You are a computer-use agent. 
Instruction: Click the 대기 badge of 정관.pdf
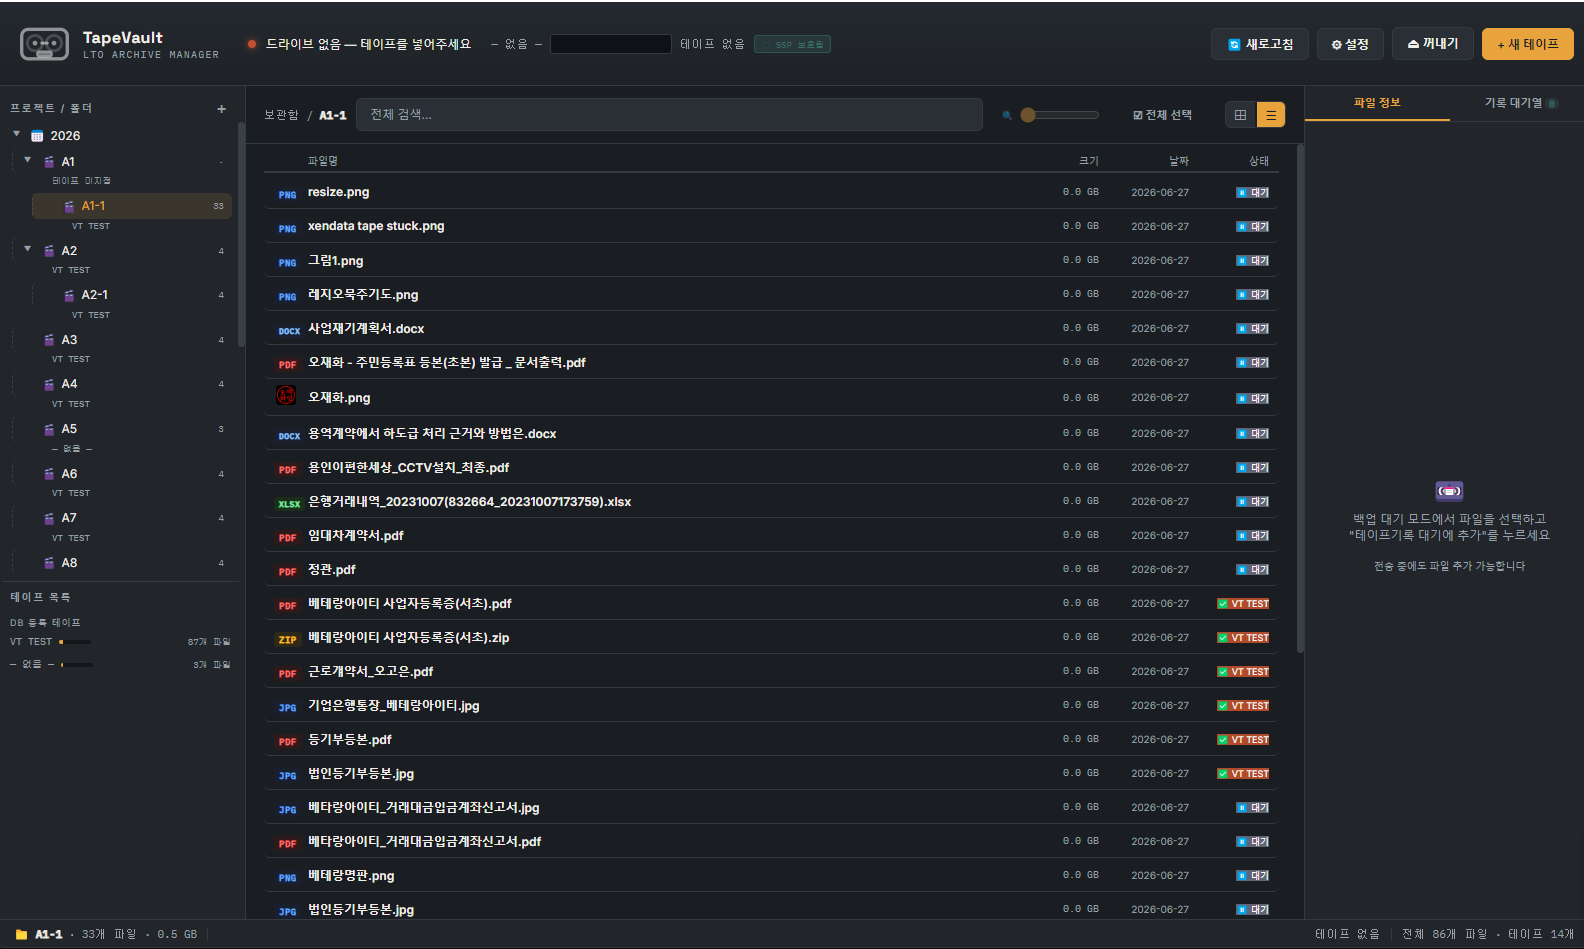[x=1253, y=570]
